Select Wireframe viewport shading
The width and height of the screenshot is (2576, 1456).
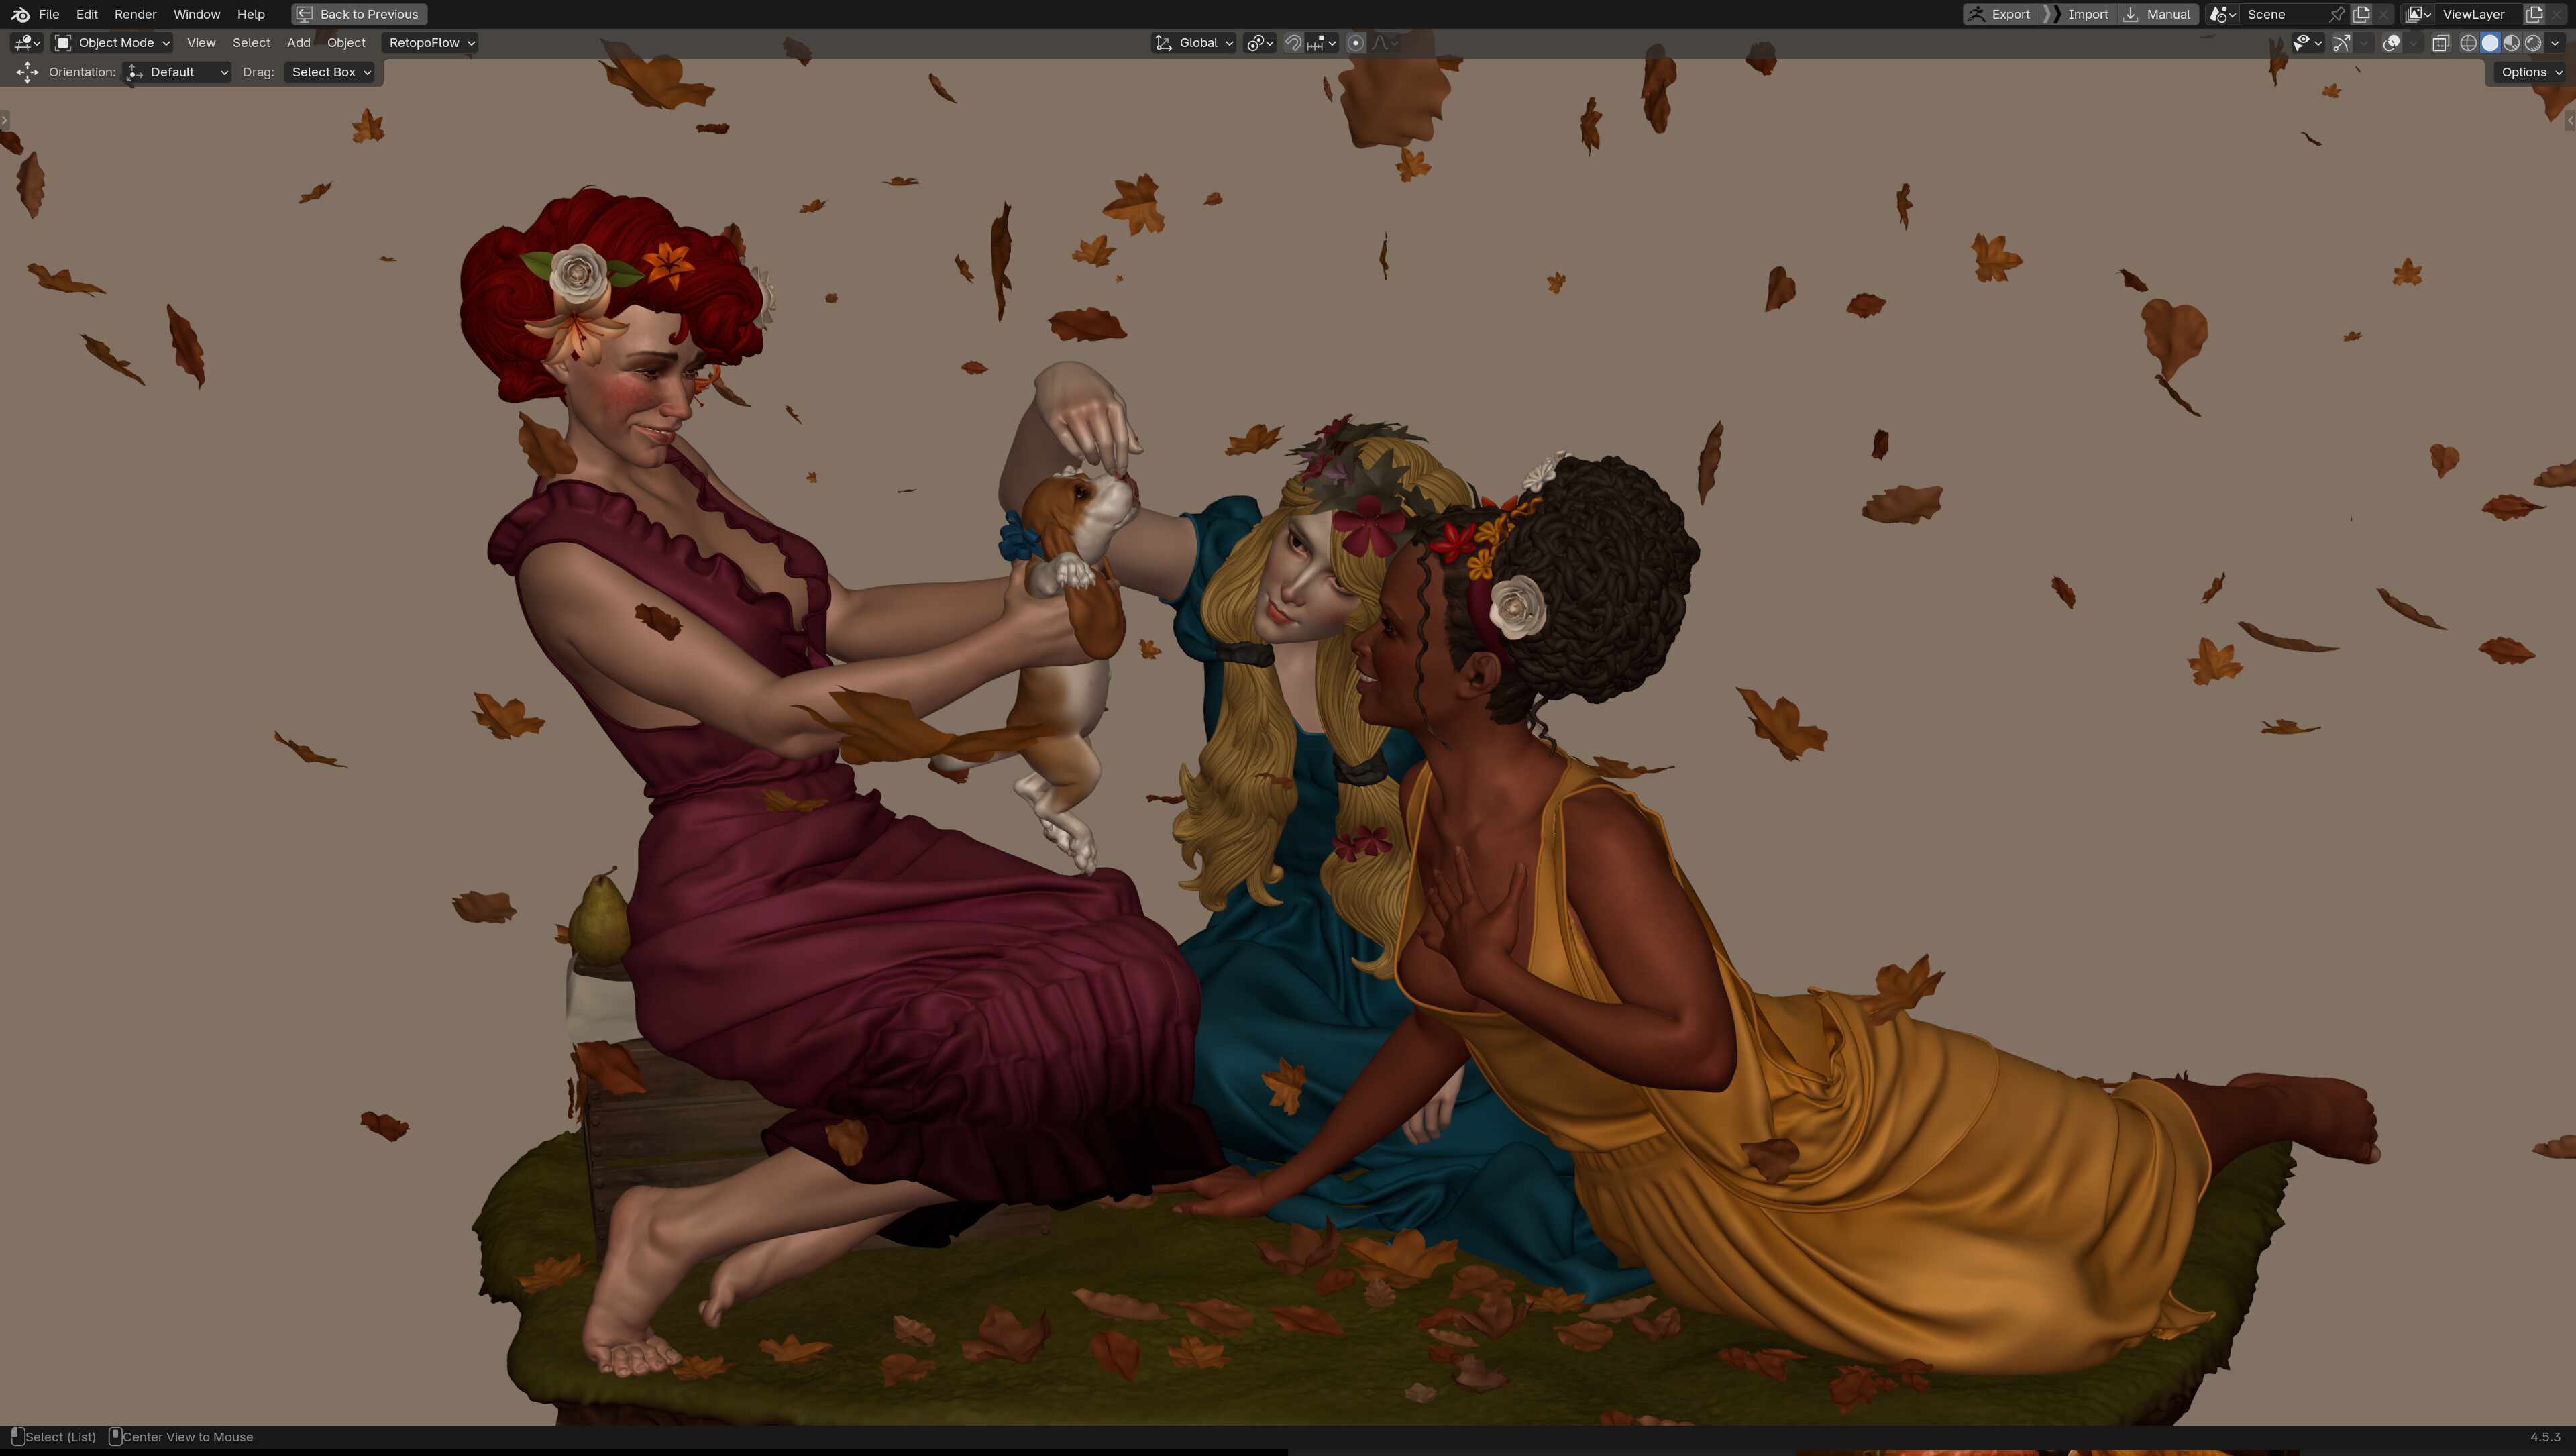click(x=2468, y=43)
